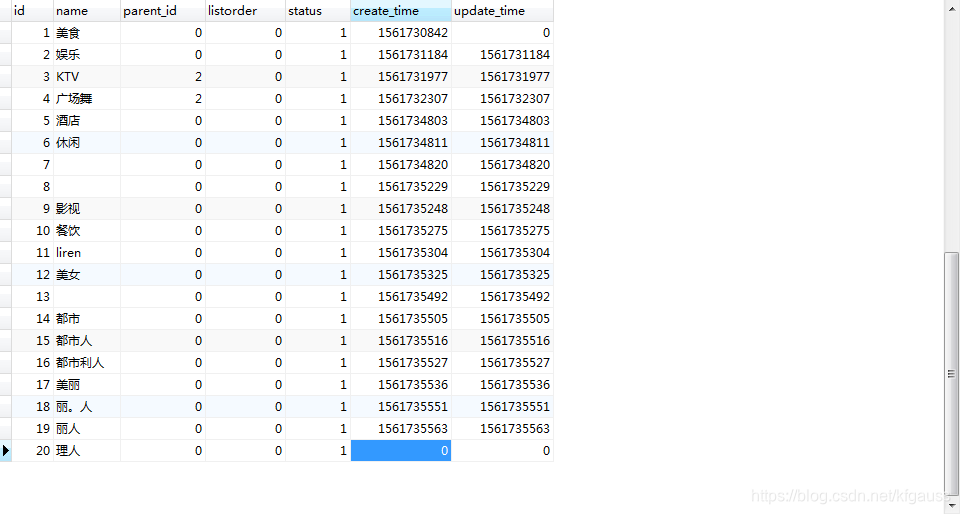This screenshot has width=960, height=514.
Task: Sort by the id column header
Action: click(32, 11)
